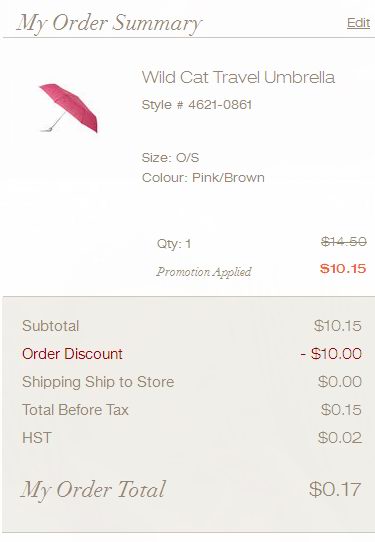Click the Colour: Pink/Brown label
Image resolution: width=375 pixels, height=542 pixels.
point(203,178)
